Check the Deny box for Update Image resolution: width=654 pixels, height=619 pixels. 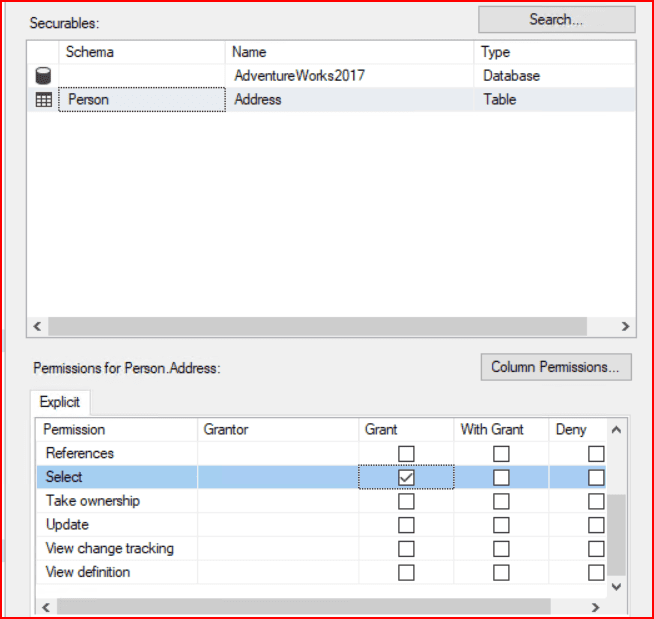coord(596,525)
